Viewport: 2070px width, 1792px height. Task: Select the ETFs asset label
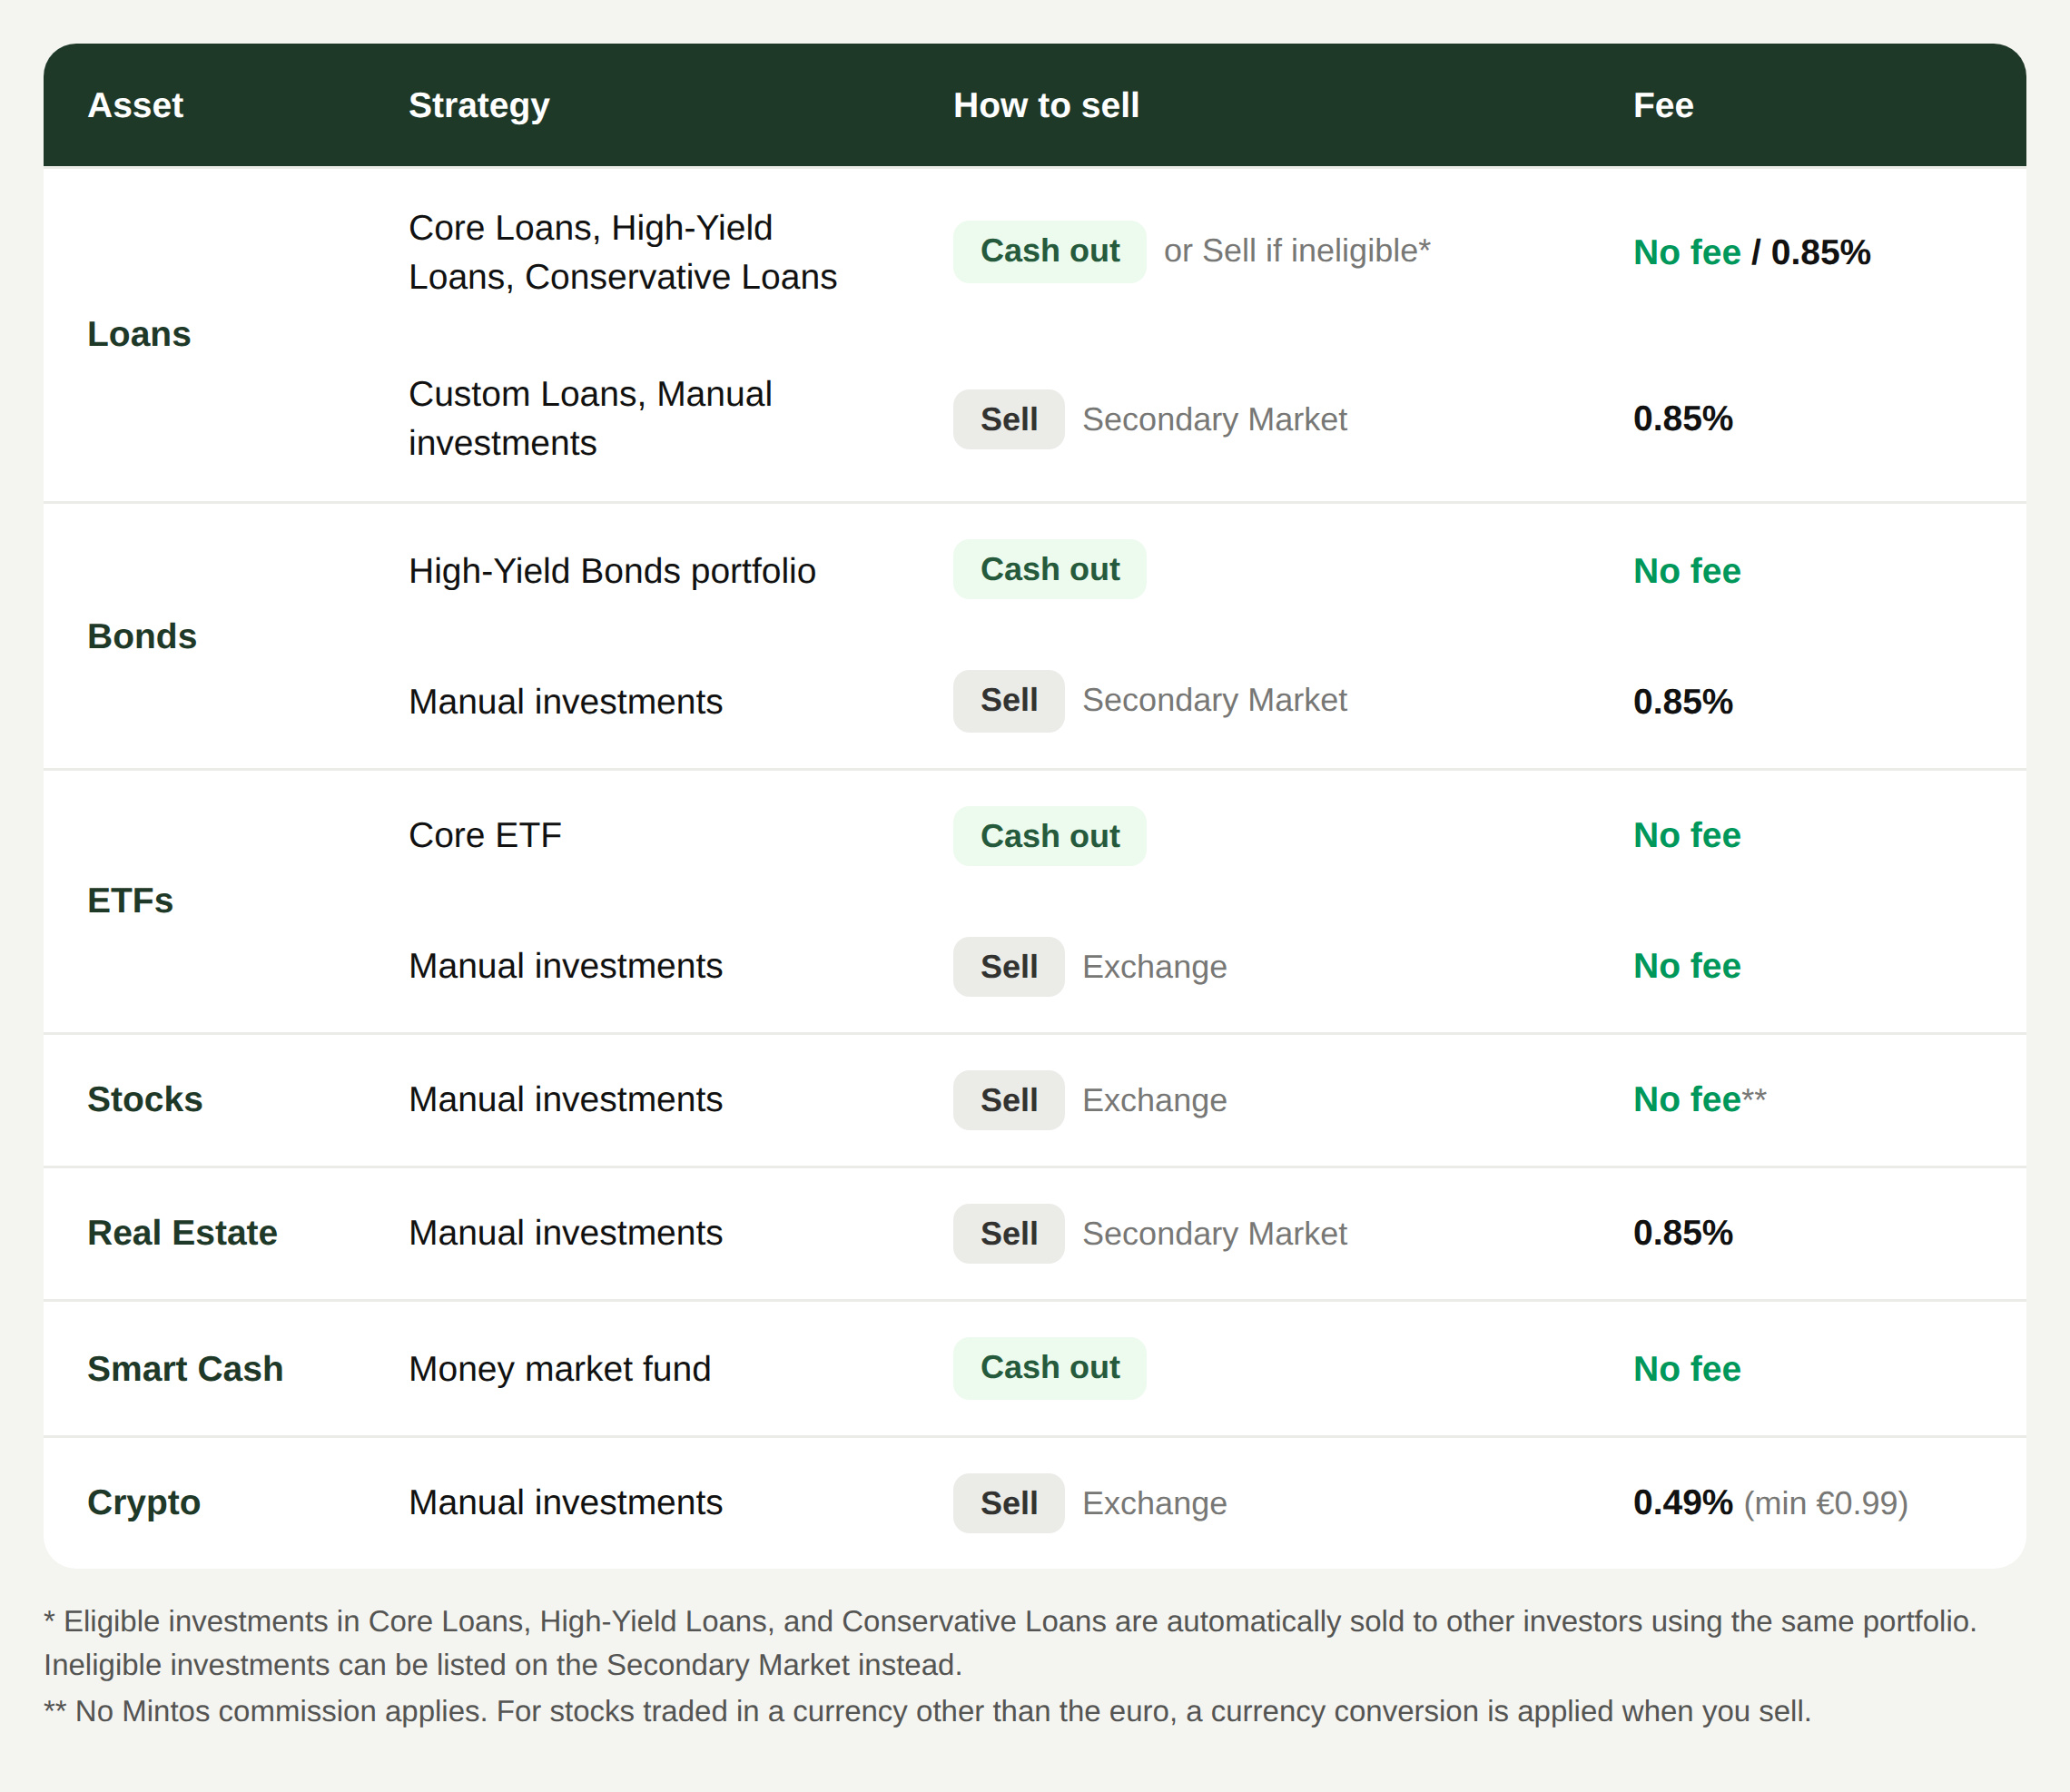[130, 900]
